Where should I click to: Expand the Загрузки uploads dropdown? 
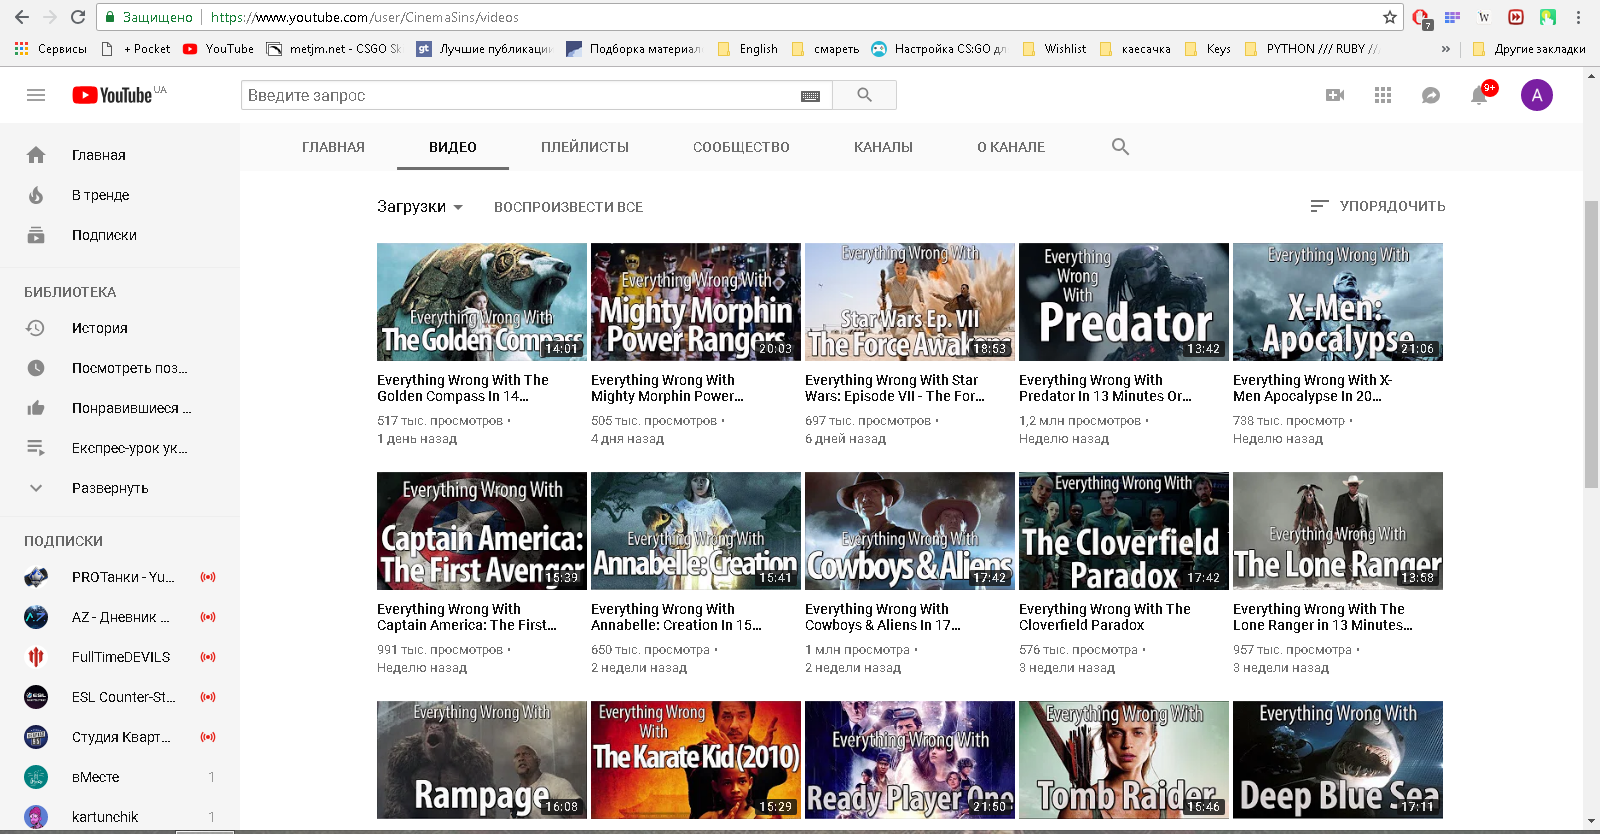(420, 207)
